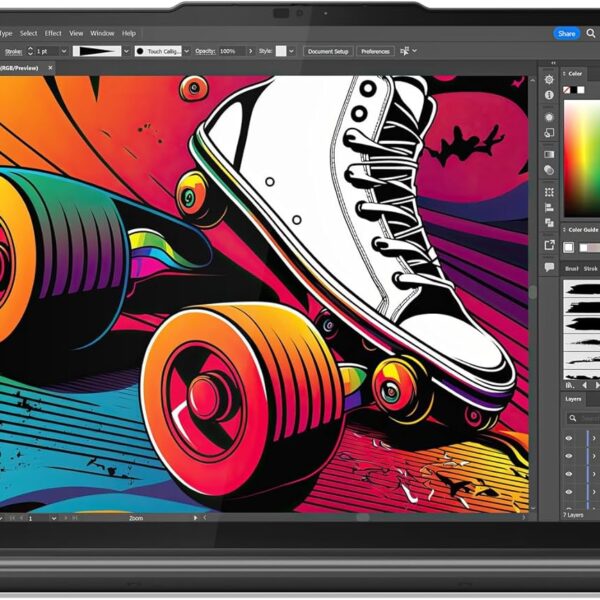Hide the third layer via eye icon
Image resolution: width=600 pixels, height=600 pixels.
coord(569,474)
